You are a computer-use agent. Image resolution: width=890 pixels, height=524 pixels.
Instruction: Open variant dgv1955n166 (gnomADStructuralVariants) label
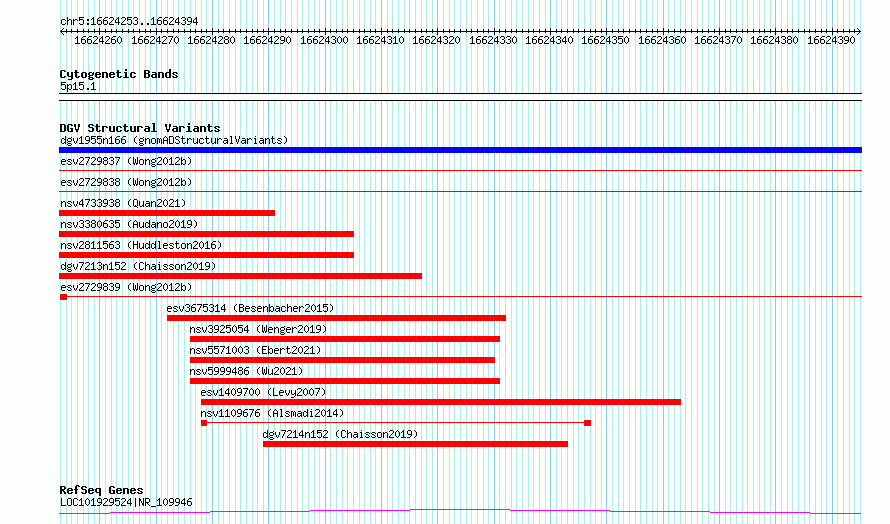click(174, 140)
